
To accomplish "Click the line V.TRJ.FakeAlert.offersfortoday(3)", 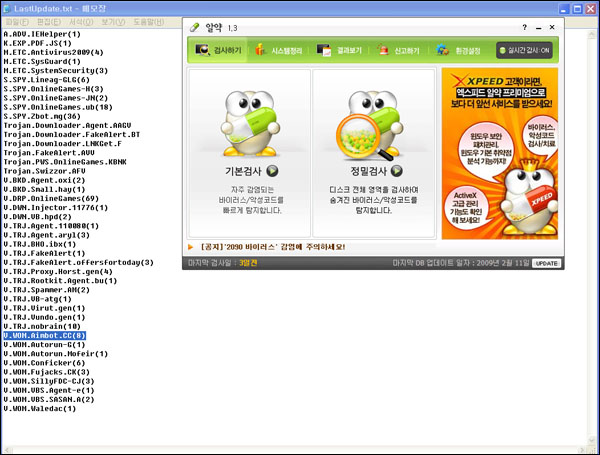I will [x=78, y=263].
